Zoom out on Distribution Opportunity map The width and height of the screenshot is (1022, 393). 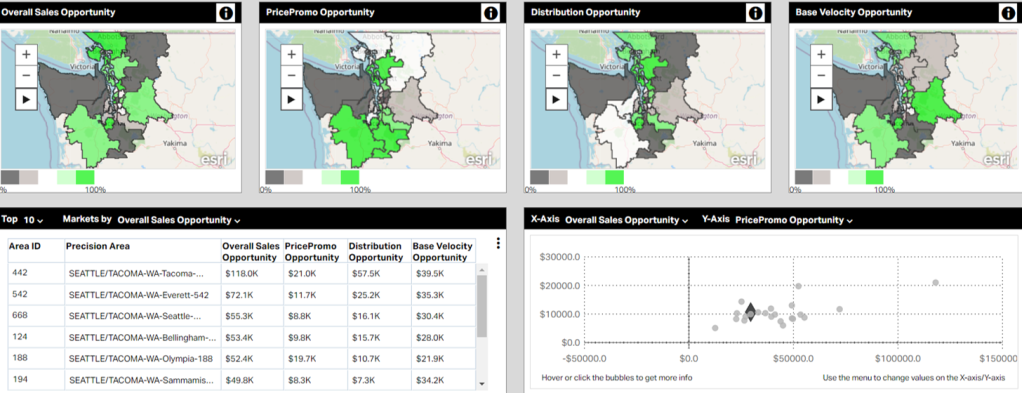pyautogui.click(x=556, y=75)
